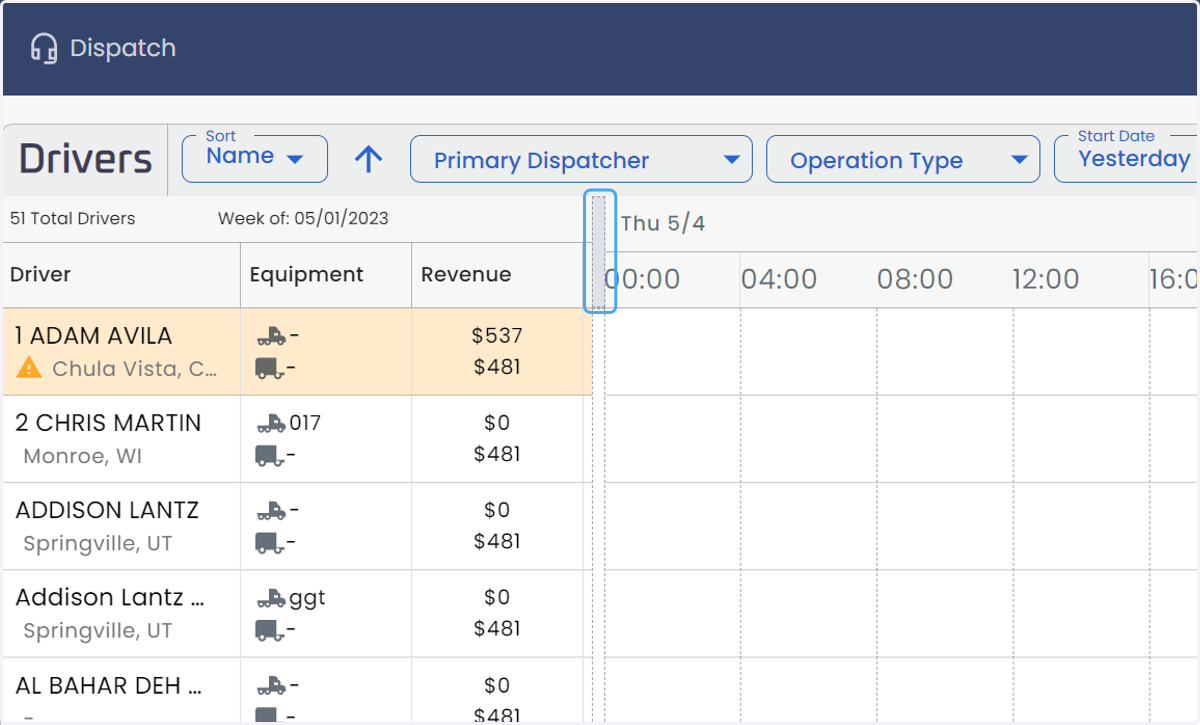
Task: Open the Sort Name dropdown
Action: [255, 159]
